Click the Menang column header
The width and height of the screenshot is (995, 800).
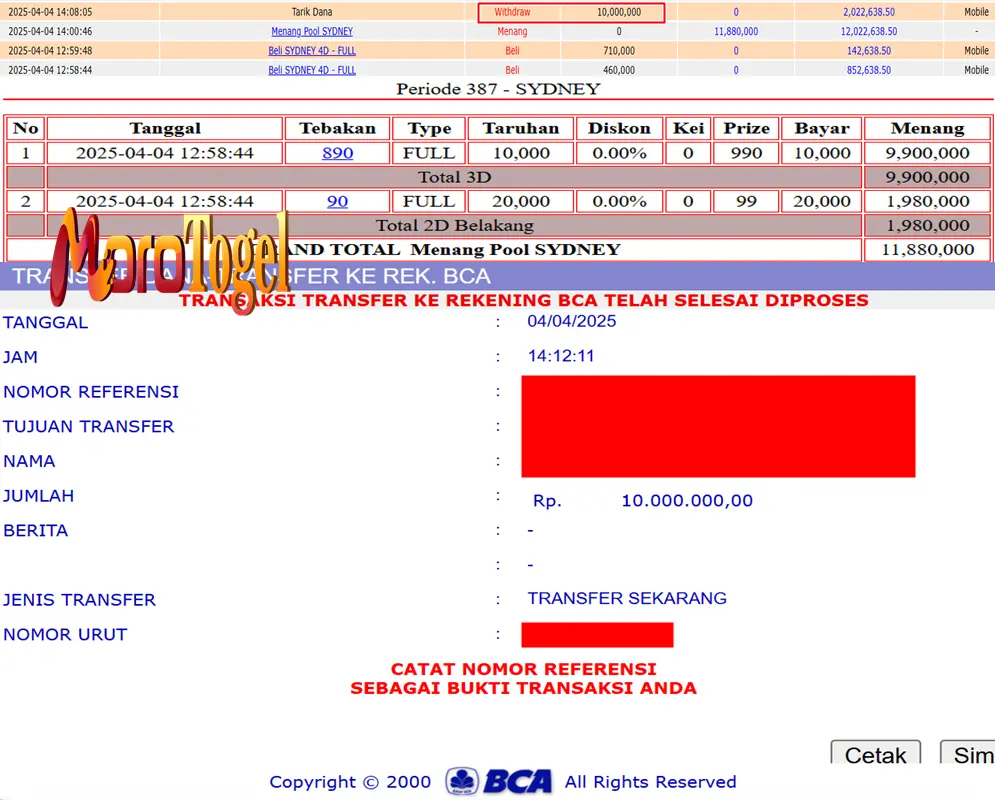tap(928, 128)
